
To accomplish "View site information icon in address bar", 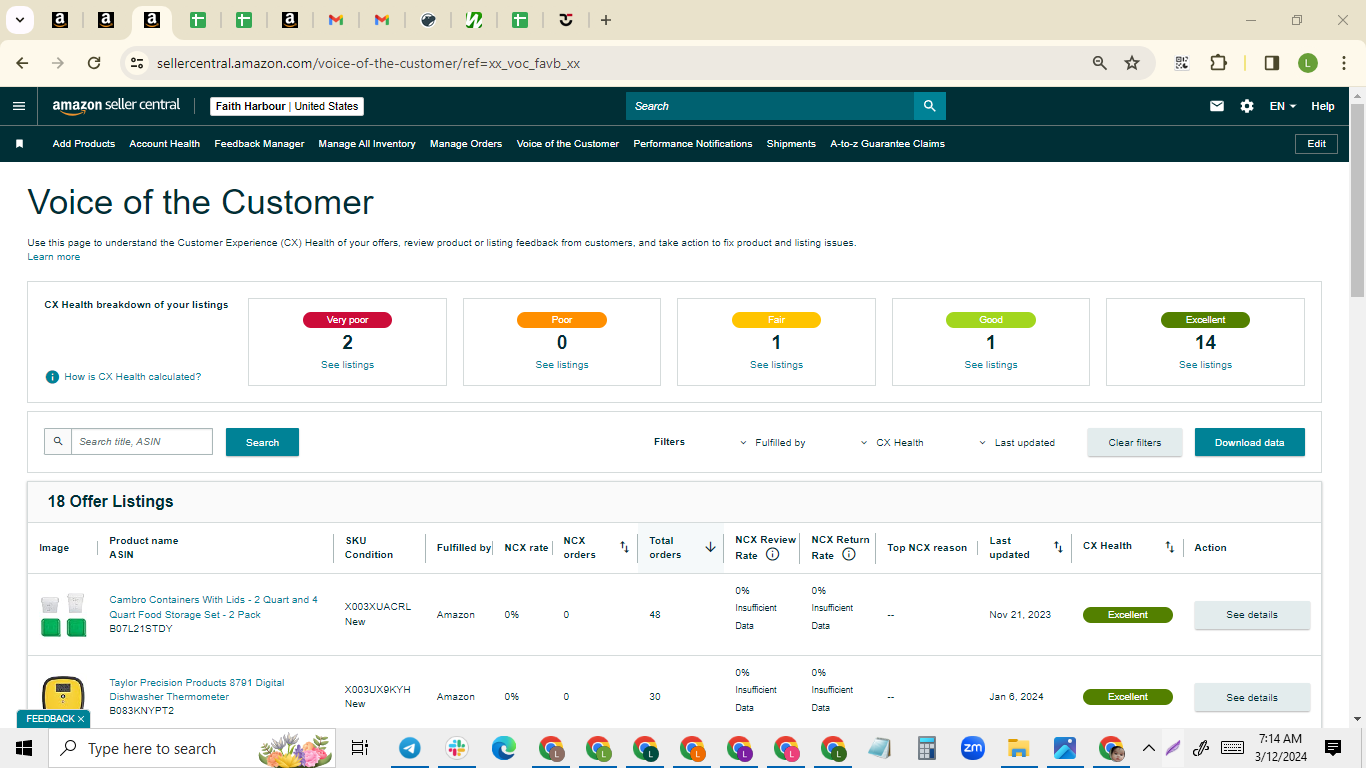I will [x=137, y=63].
